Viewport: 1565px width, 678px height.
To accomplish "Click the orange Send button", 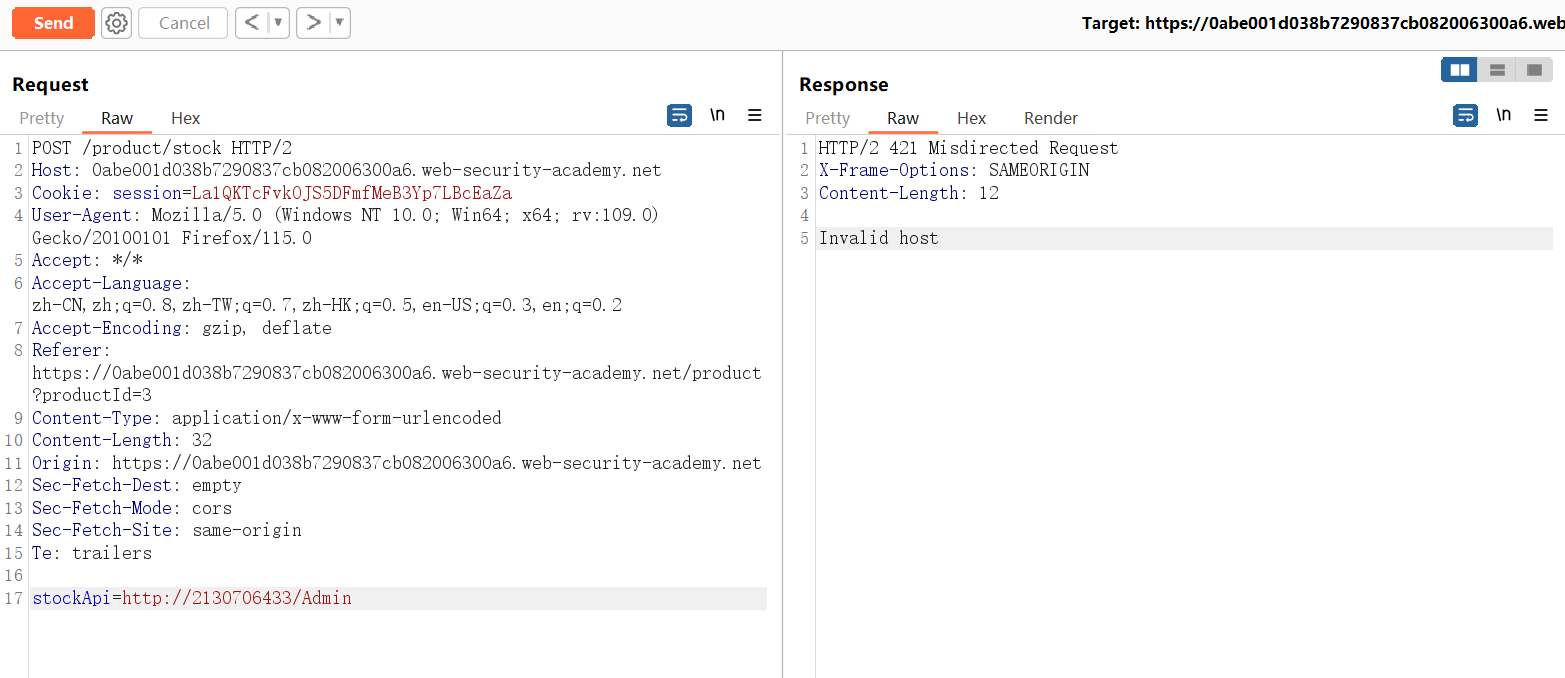I will click(53, 23).
